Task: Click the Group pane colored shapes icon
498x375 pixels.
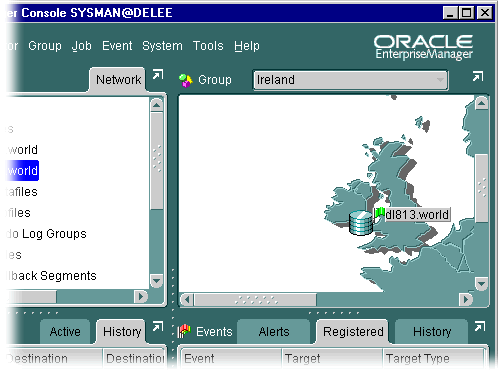Action: point(186,80)
